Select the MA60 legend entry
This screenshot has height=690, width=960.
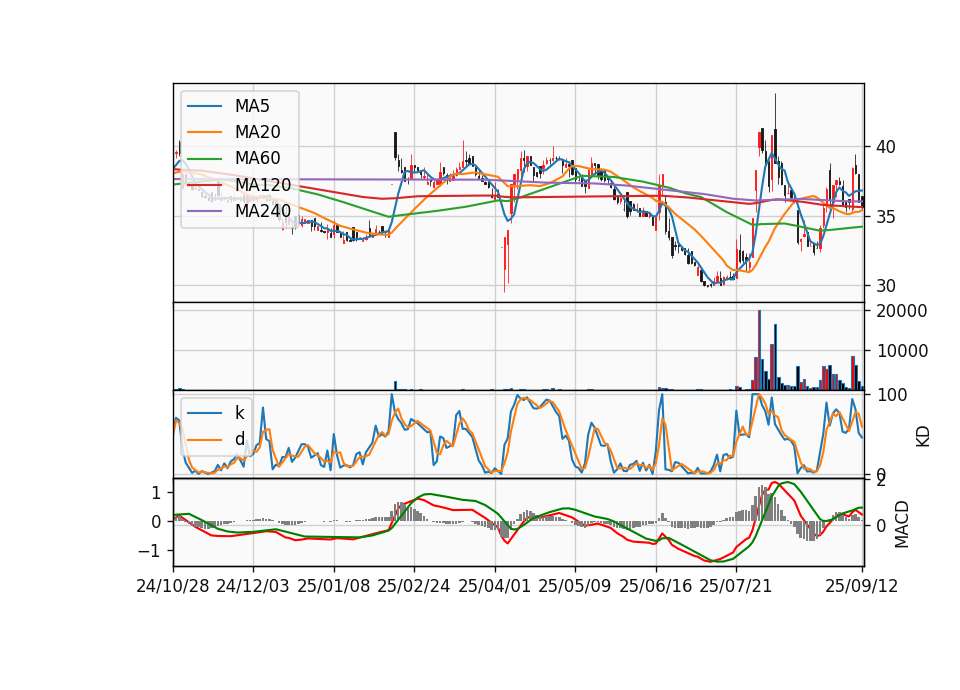click(257, 158)
